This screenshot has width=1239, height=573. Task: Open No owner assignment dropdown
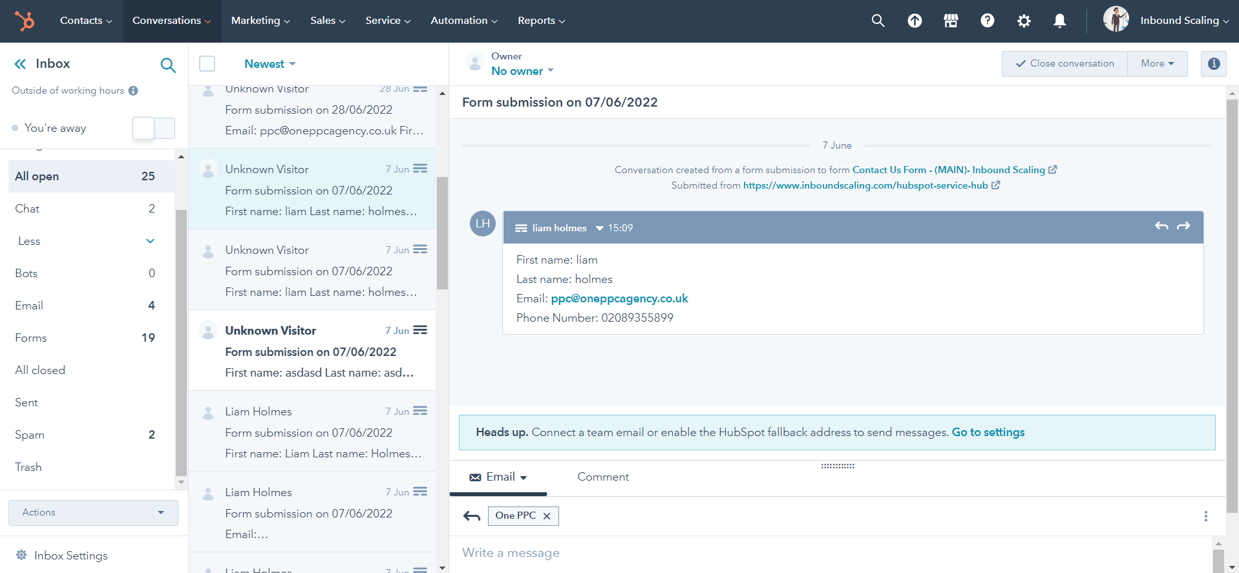click(x=522, y=71)
